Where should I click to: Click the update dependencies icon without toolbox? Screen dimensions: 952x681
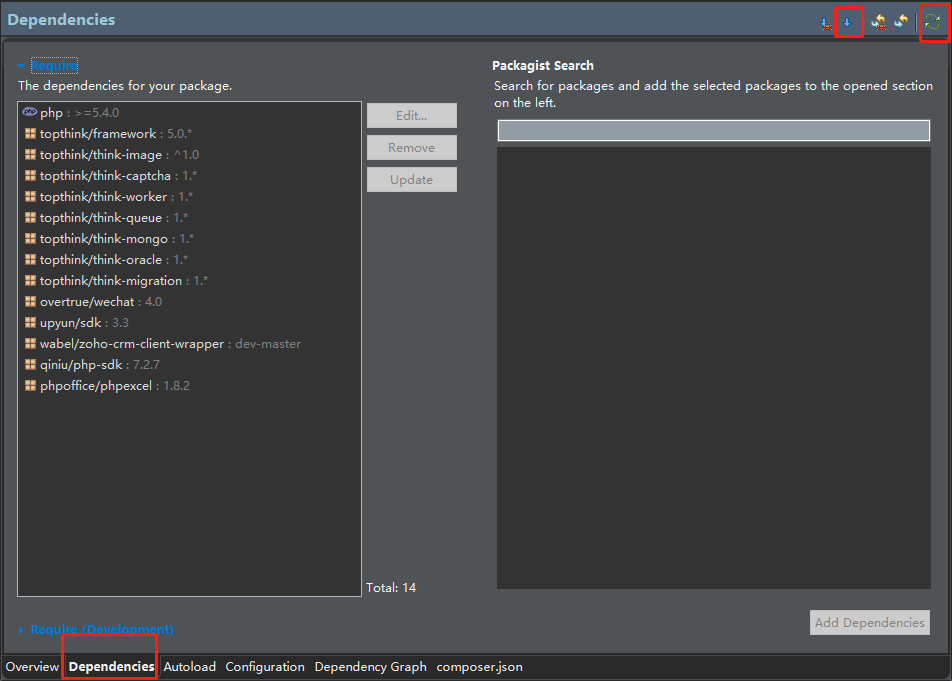[x=901, y=22]
